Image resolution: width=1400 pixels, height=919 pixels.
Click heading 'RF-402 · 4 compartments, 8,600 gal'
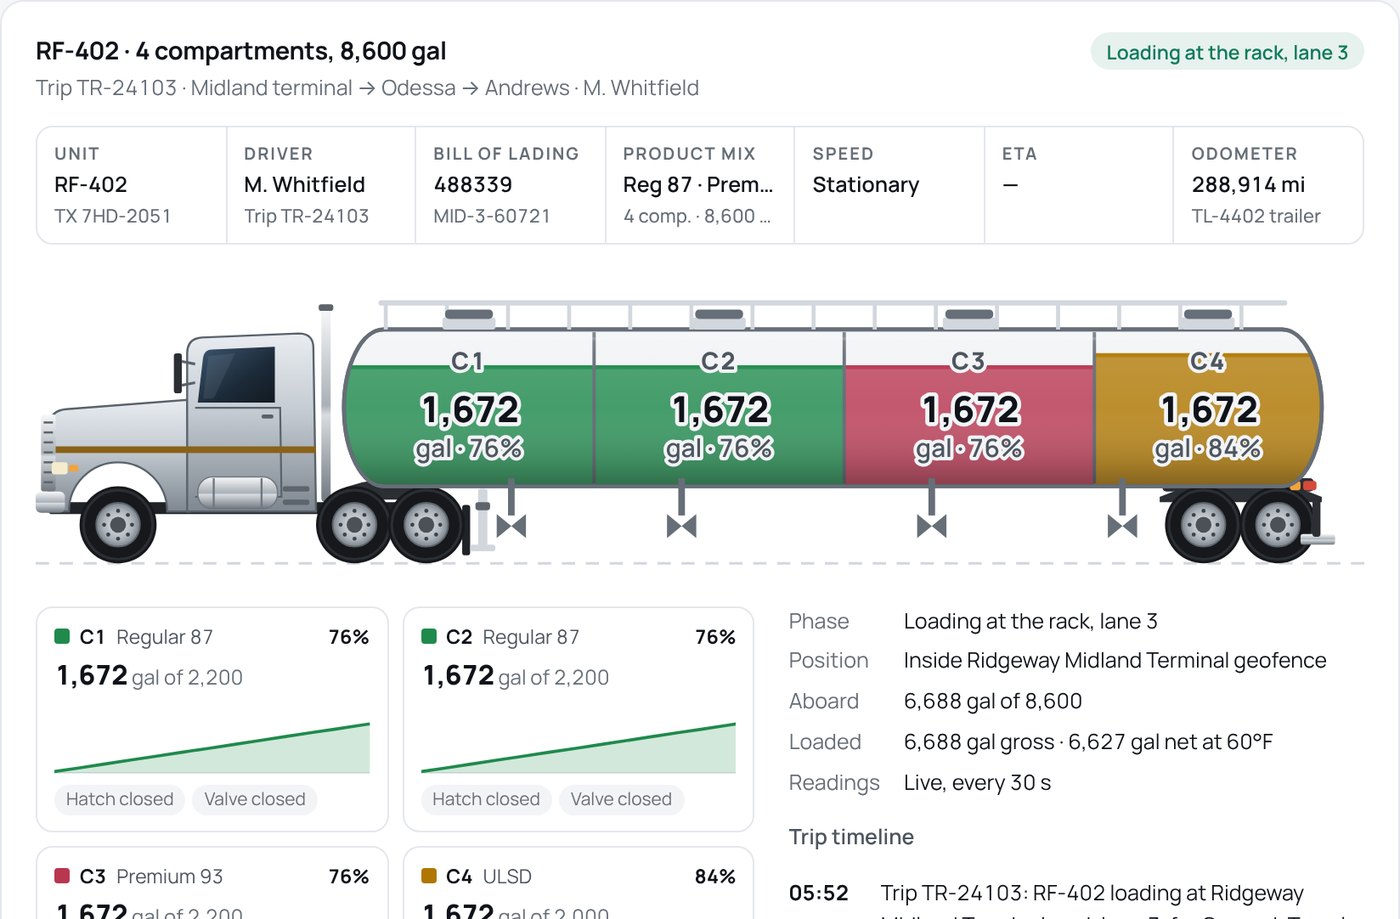pyautogui.click(x=241, y=51)
